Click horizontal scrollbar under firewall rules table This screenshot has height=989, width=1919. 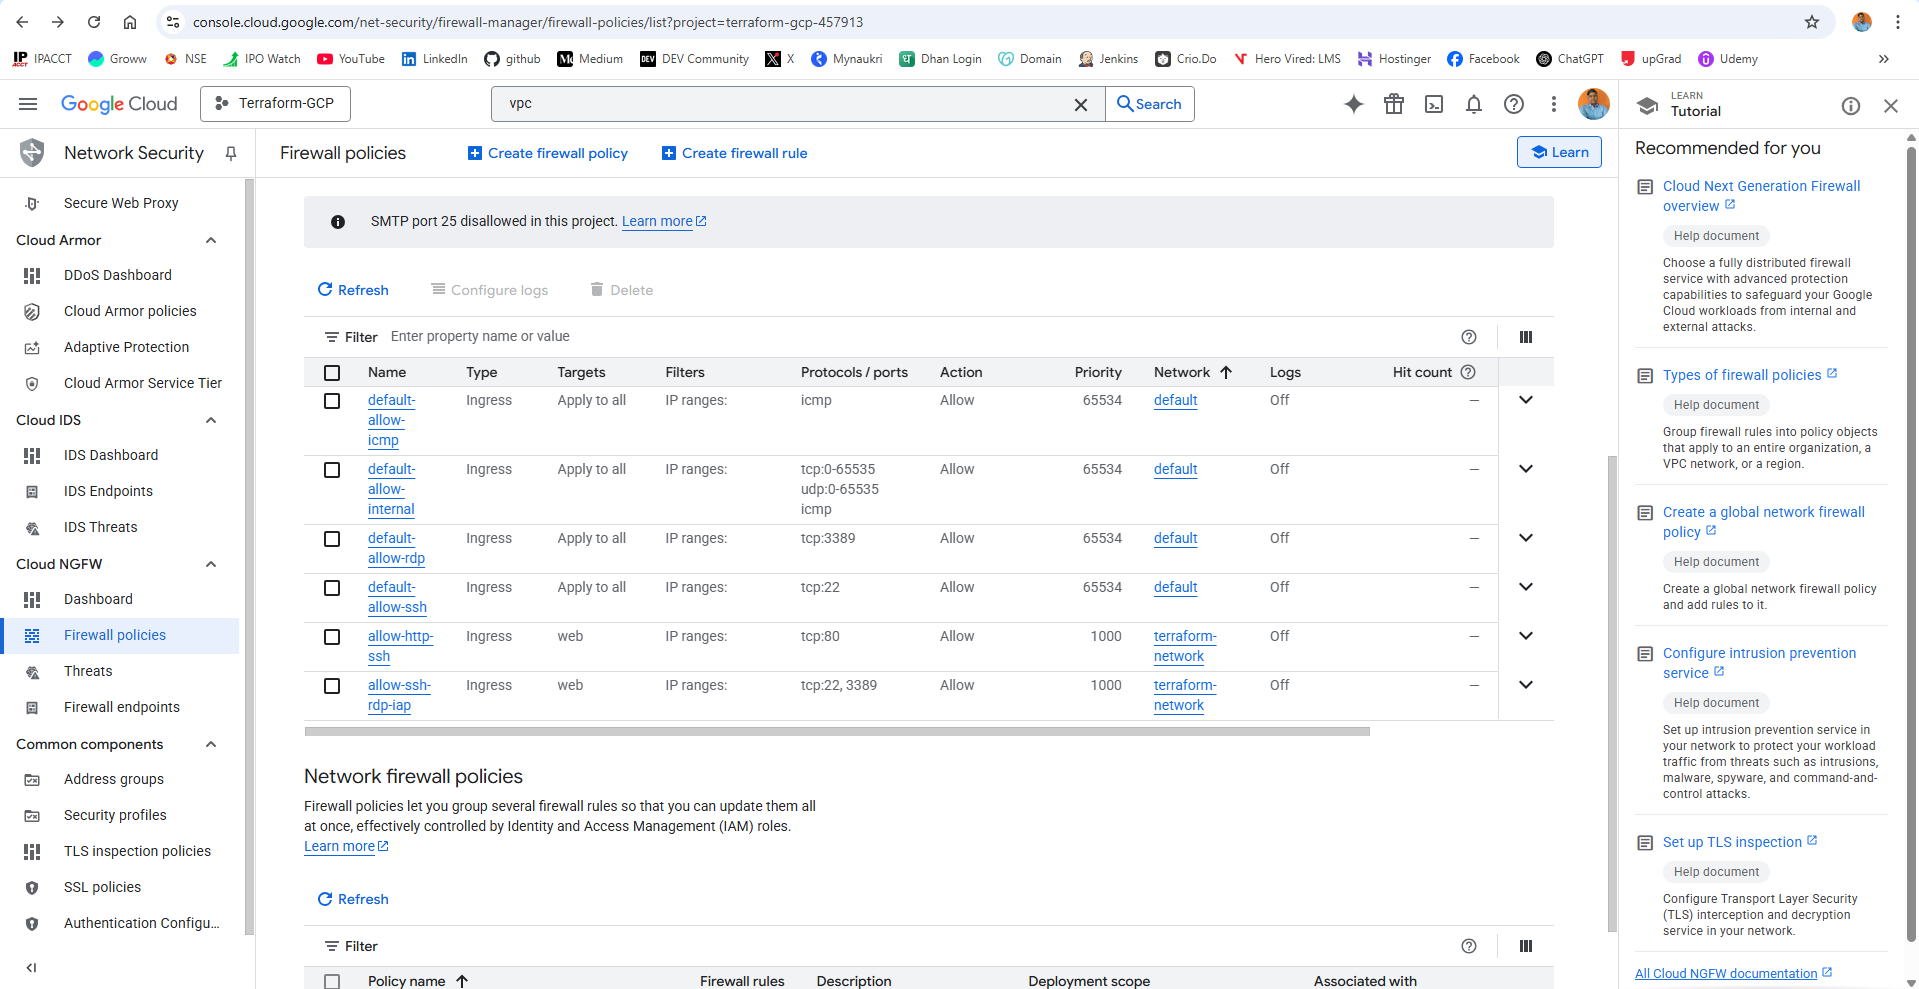click(x=837, y=731)
